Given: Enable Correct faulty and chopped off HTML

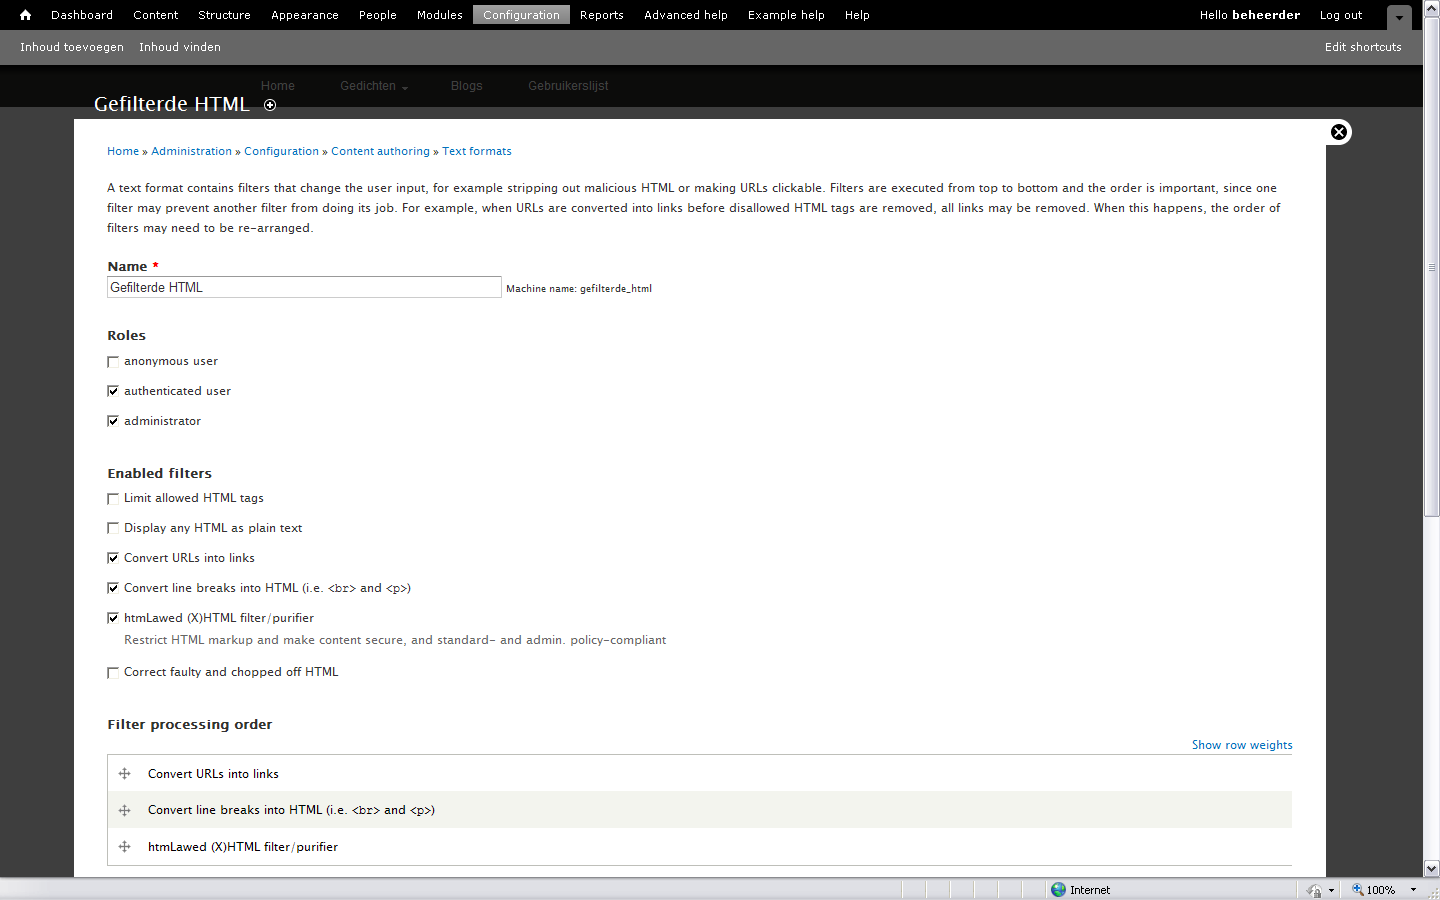Looking at the screenshot, I should [x=113, y=672].
